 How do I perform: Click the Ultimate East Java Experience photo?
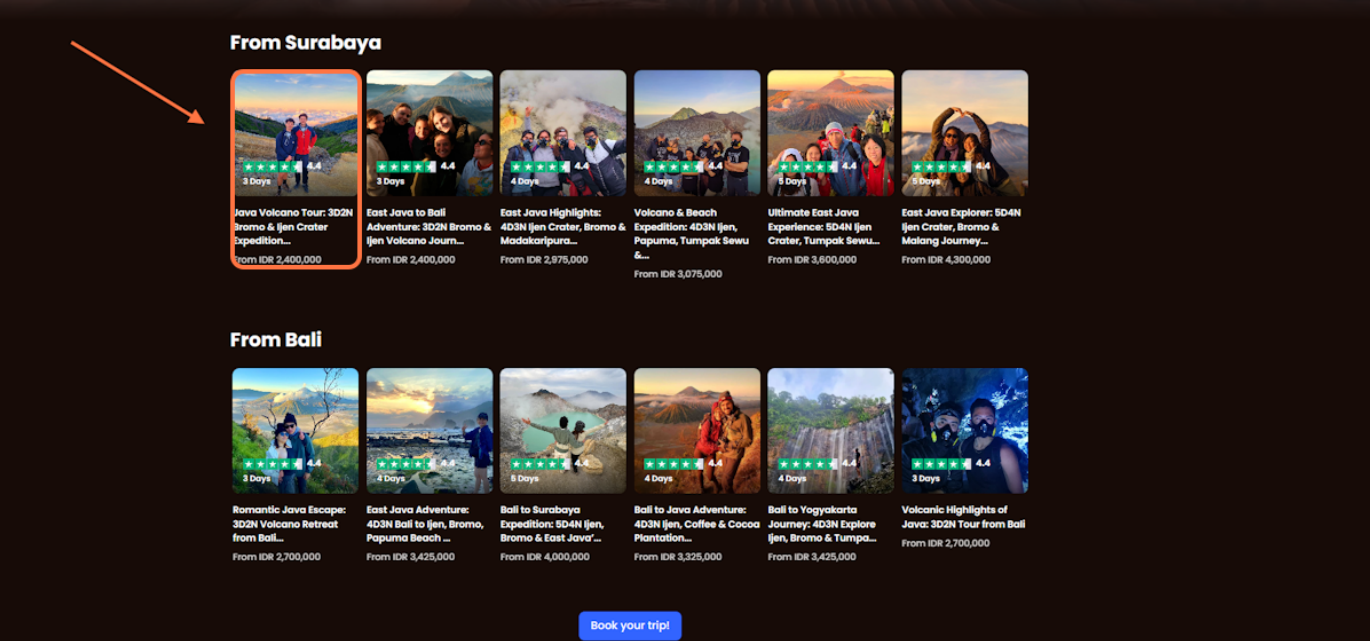(x=830, y=120)
